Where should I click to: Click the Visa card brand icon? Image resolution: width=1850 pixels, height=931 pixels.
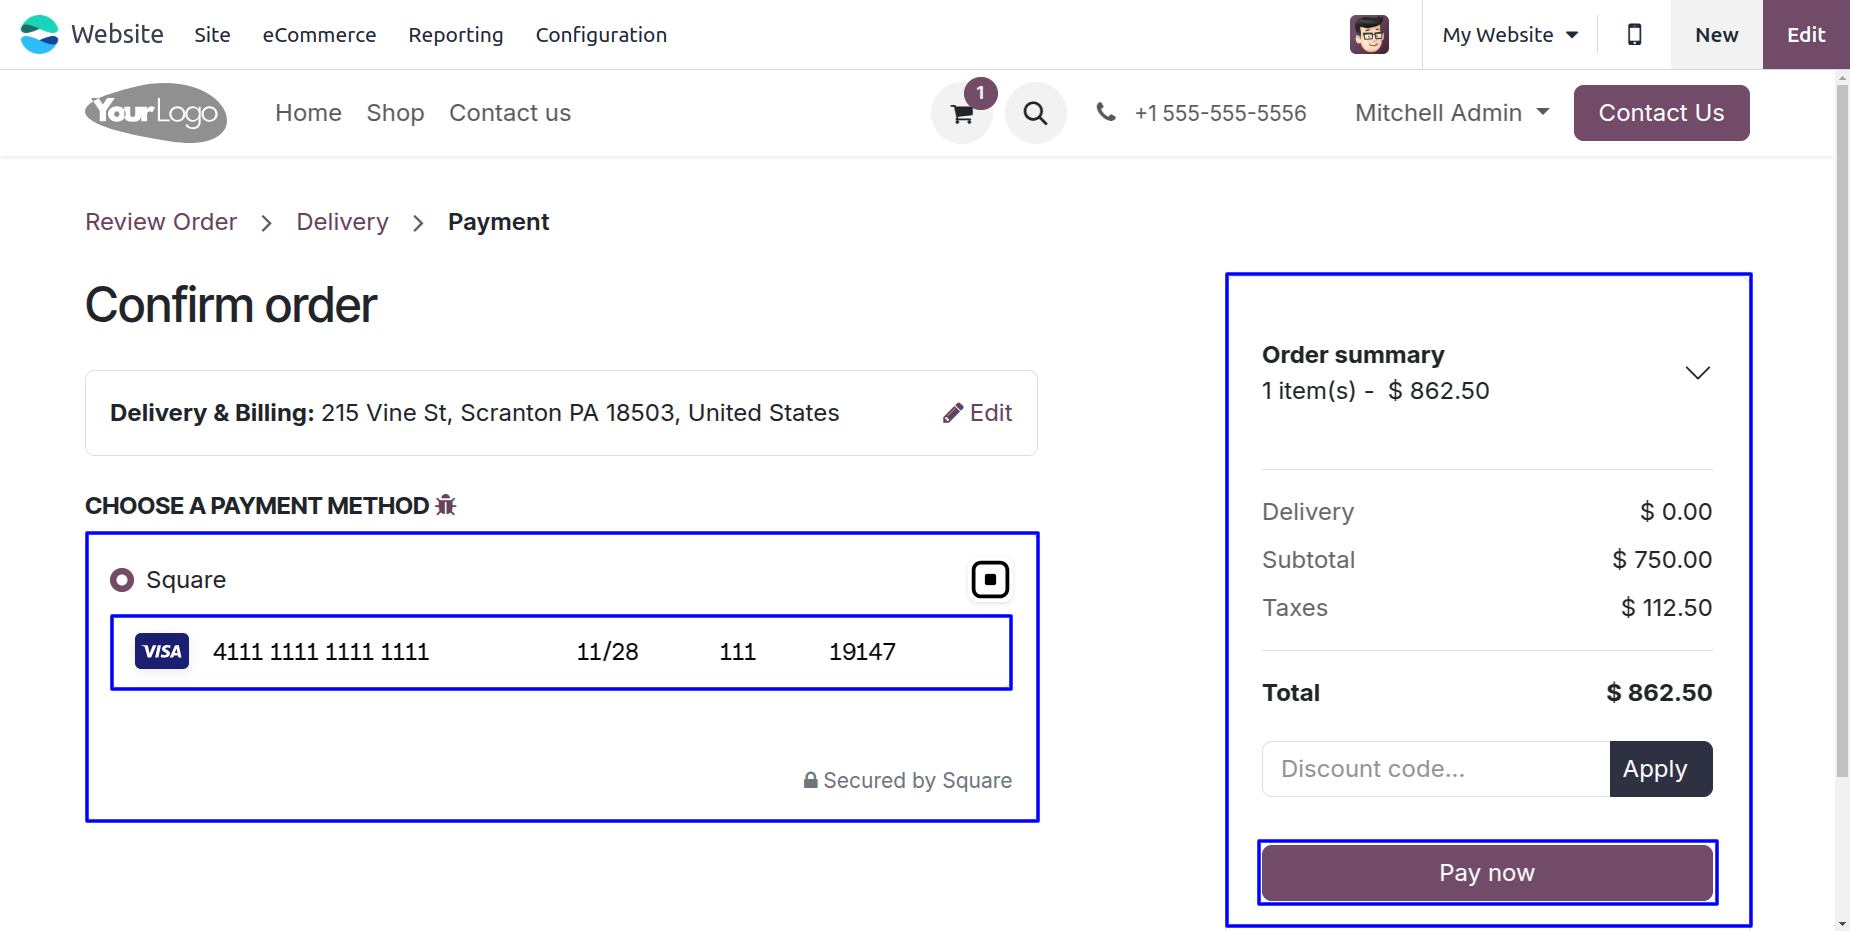162,651
